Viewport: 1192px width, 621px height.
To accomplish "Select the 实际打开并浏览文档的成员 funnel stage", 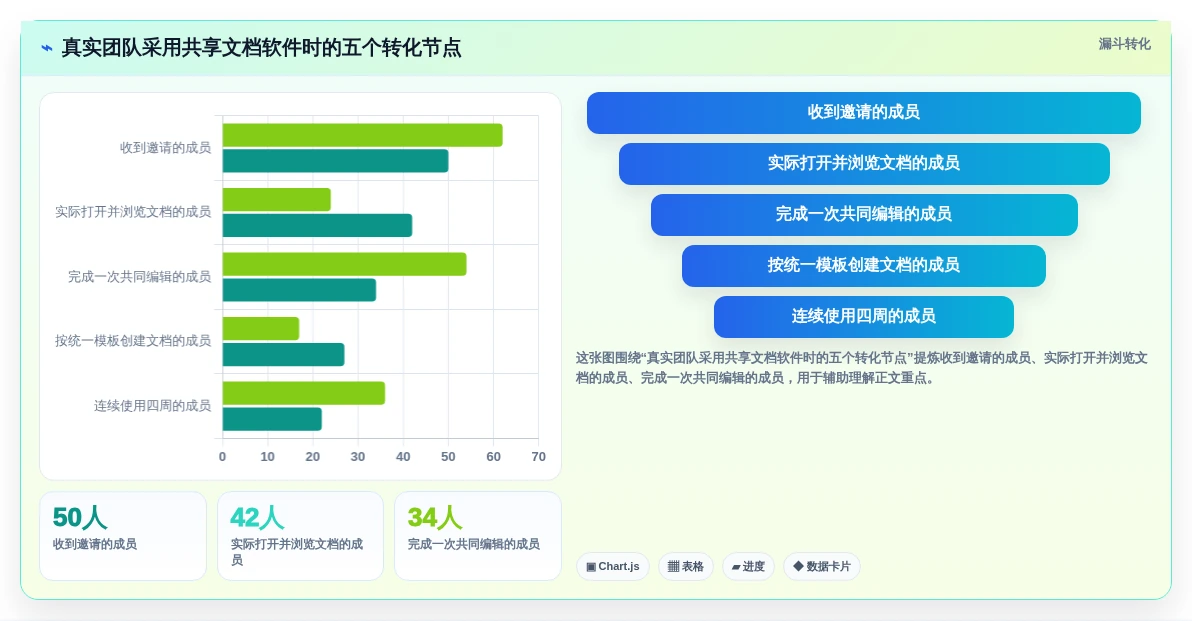I will pos(864,163).
